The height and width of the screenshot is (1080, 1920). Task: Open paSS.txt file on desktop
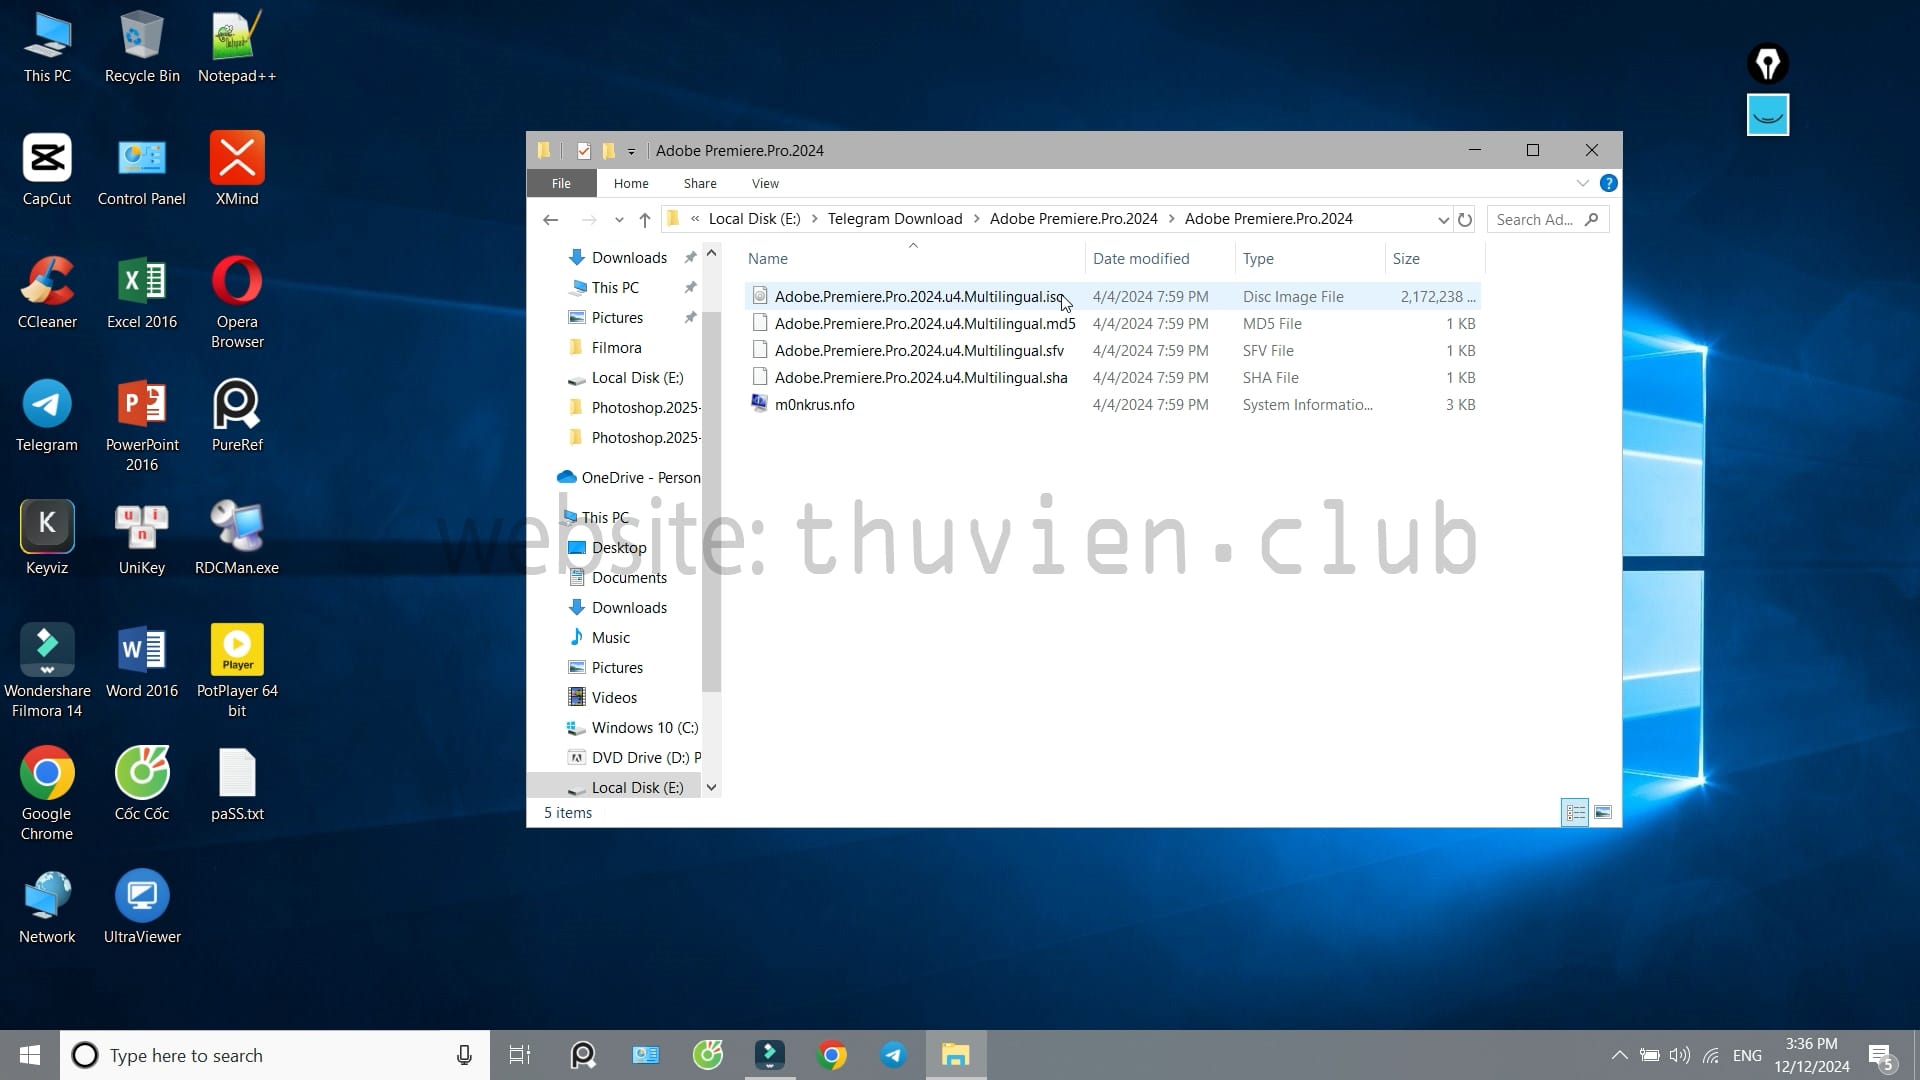click(x=237, y=784)
